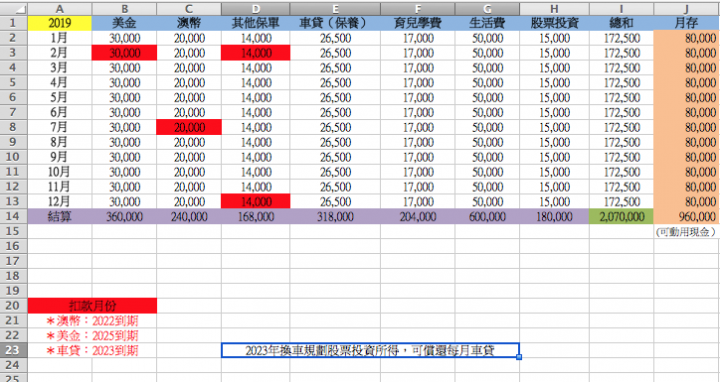Select row 14 header
Viewport: 720px width, 382px height.
[13, 217]
